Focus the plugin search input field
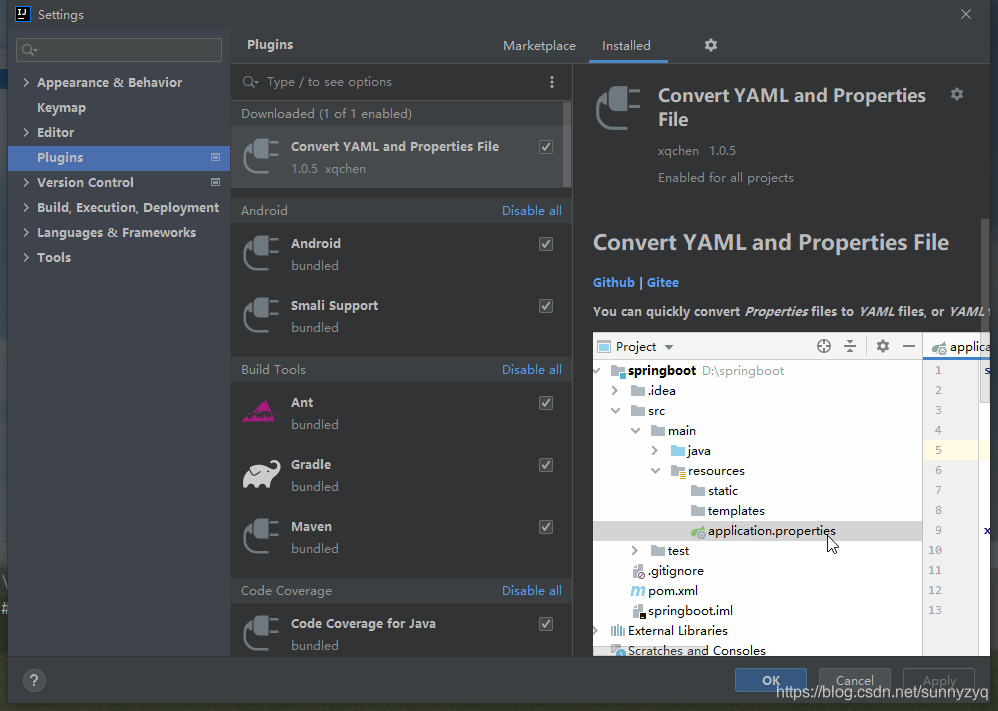 390,82
